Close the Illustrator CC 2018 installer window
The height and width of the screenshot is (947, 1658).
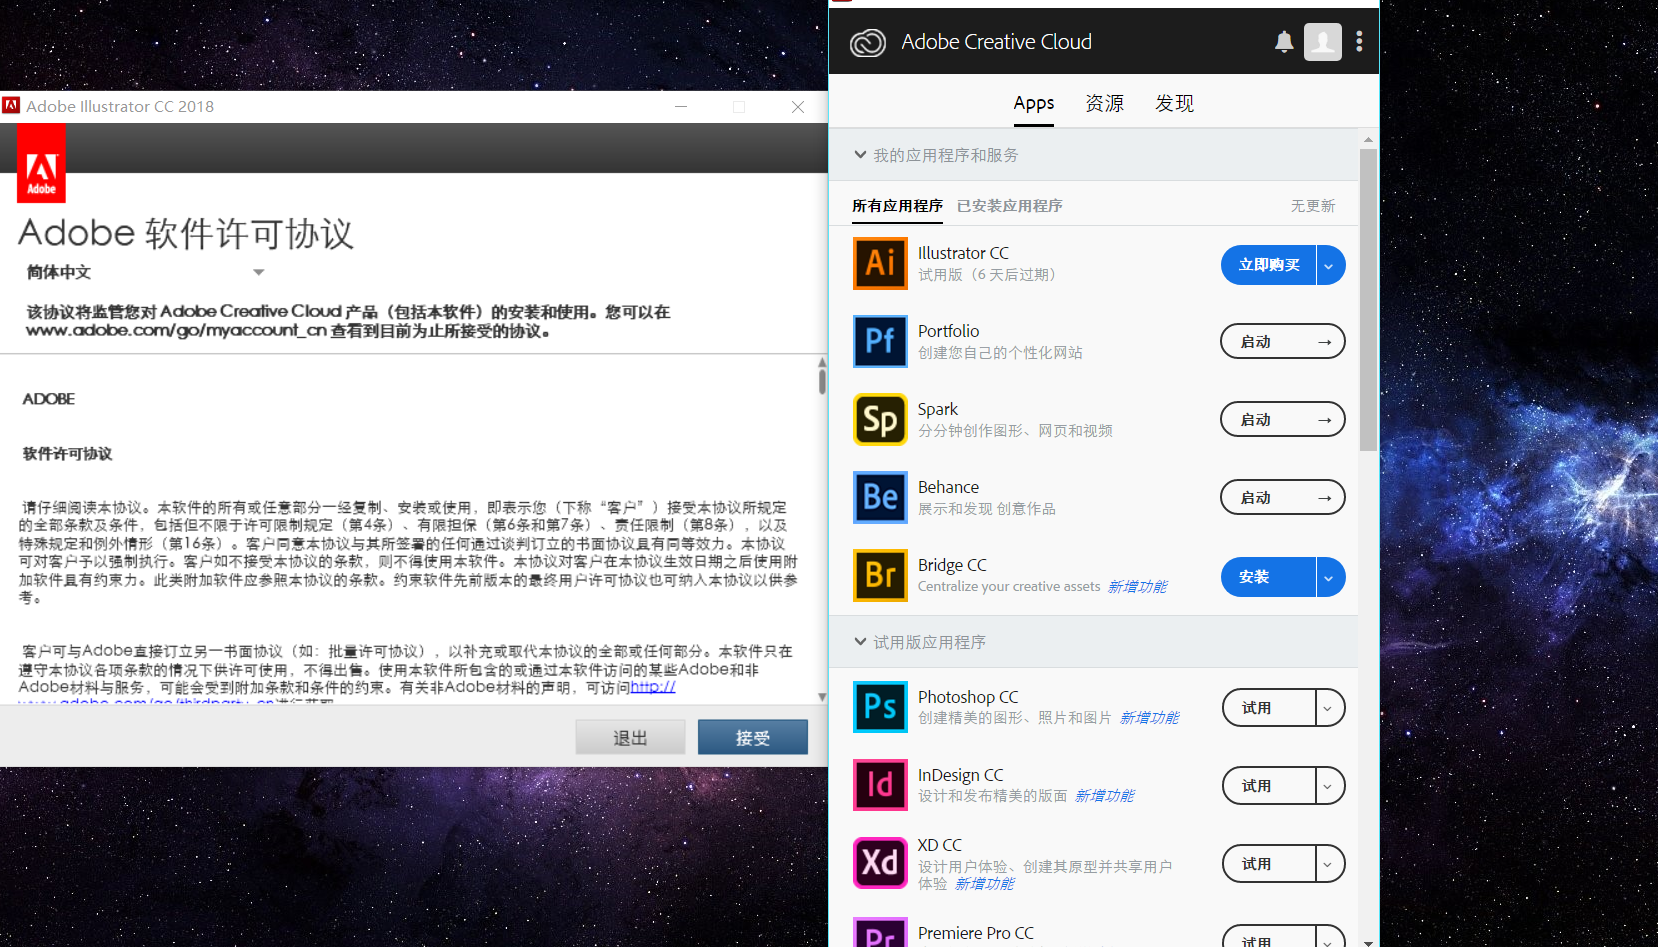click(798, 107)
